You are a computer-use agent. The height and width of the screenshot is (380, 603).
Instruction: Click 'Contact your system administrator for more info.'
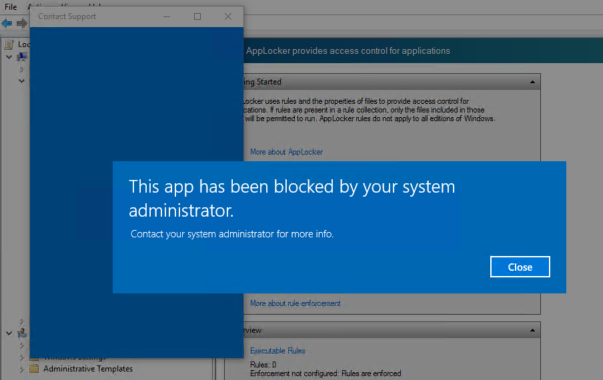(232, 234)
